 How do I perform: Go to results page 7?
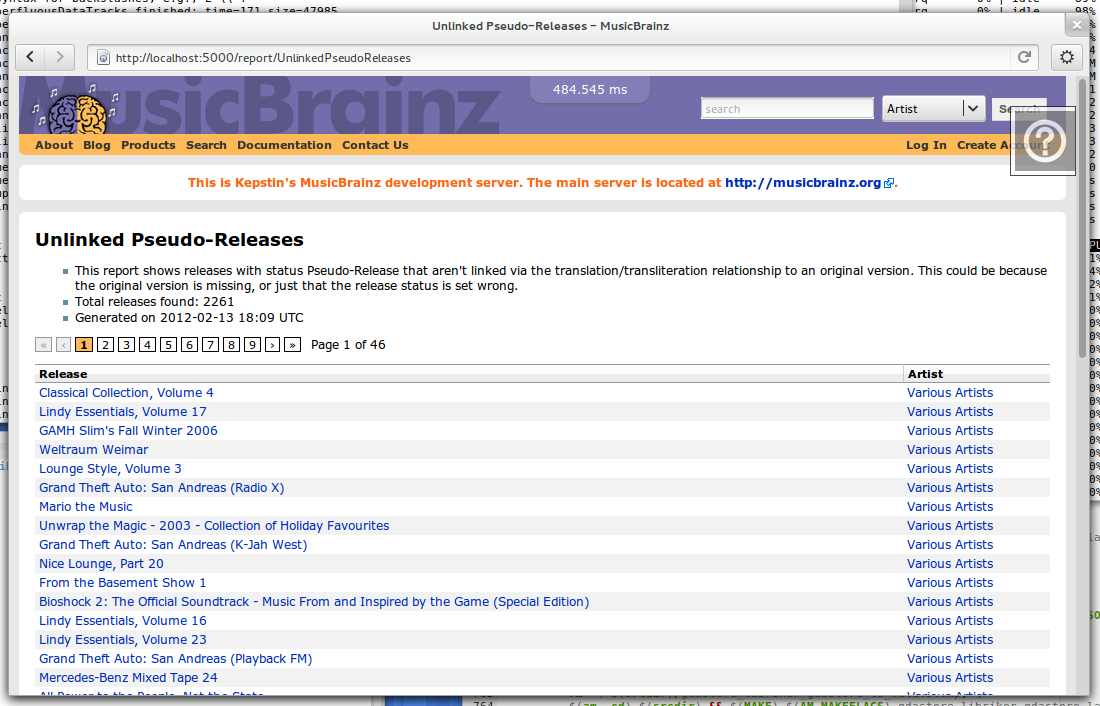point(210,345)
